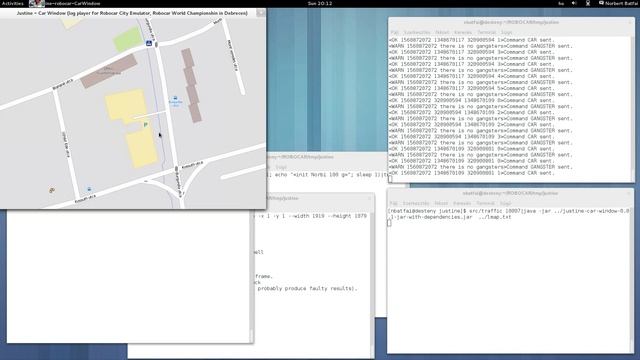Open Fájl menu in the lower-right terminal
Image resolution: width=640 pixels, height=360 pixels.
393,203
